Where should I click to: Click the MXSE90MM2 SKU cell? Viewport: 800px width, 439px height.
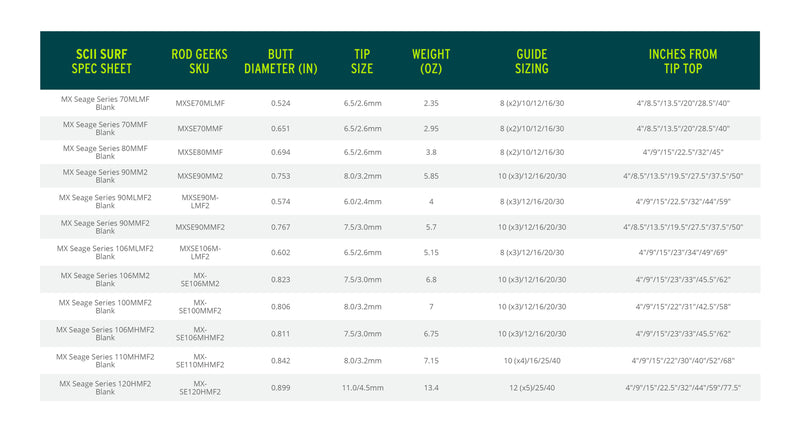[x=200, y=177]
